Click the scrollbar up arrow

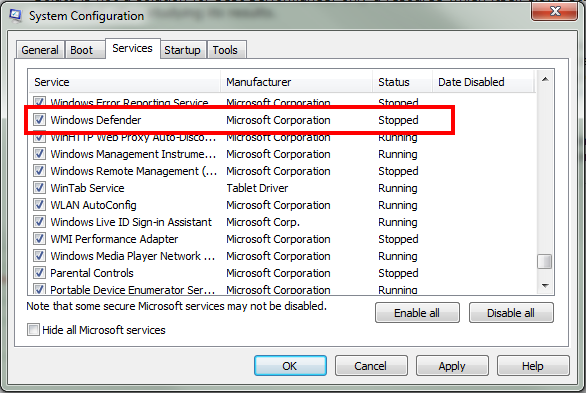click(545, 79)
